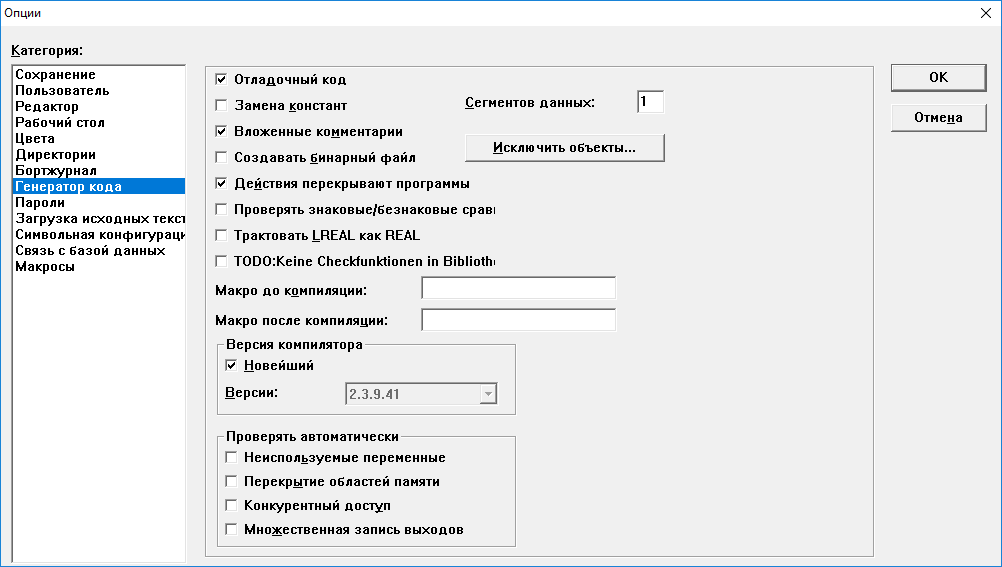Focus the Макро до компиляции field
1002x567 pixels.
pos(518,289)
